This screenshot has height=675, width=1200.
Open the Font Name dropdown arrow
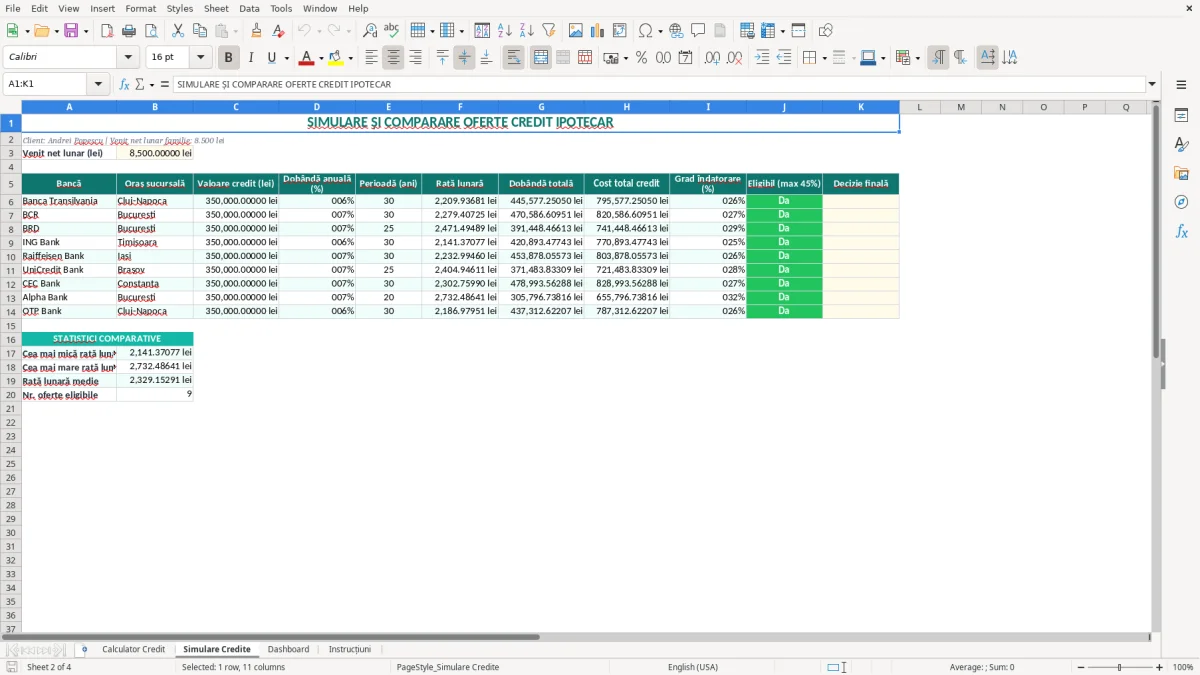(128, 58)
